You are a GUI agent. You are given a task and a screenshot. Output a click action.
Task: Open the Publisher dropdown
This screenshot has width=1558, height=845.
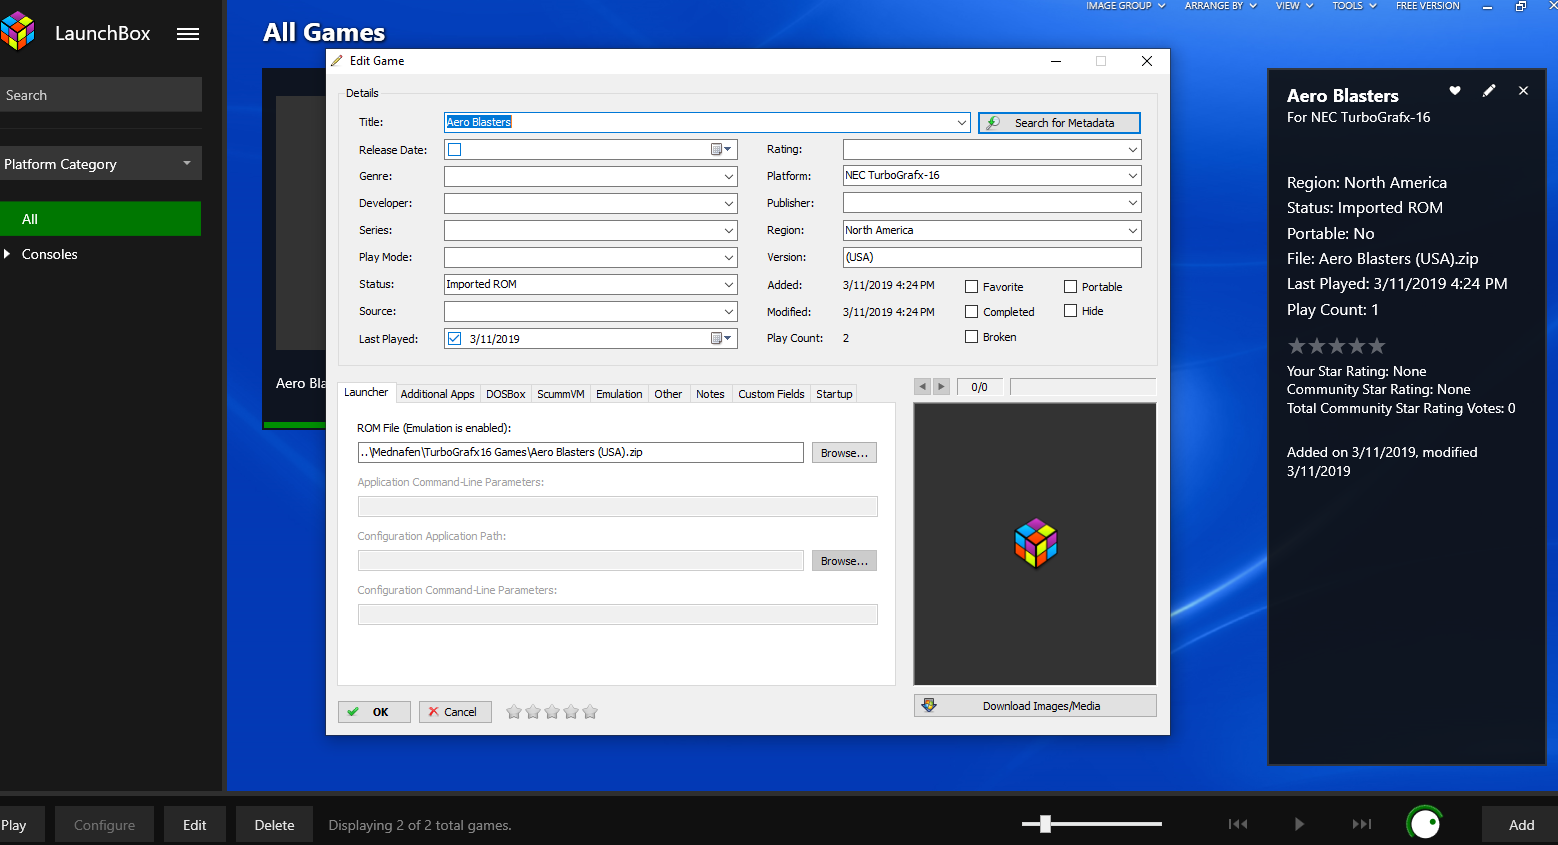1132,203
